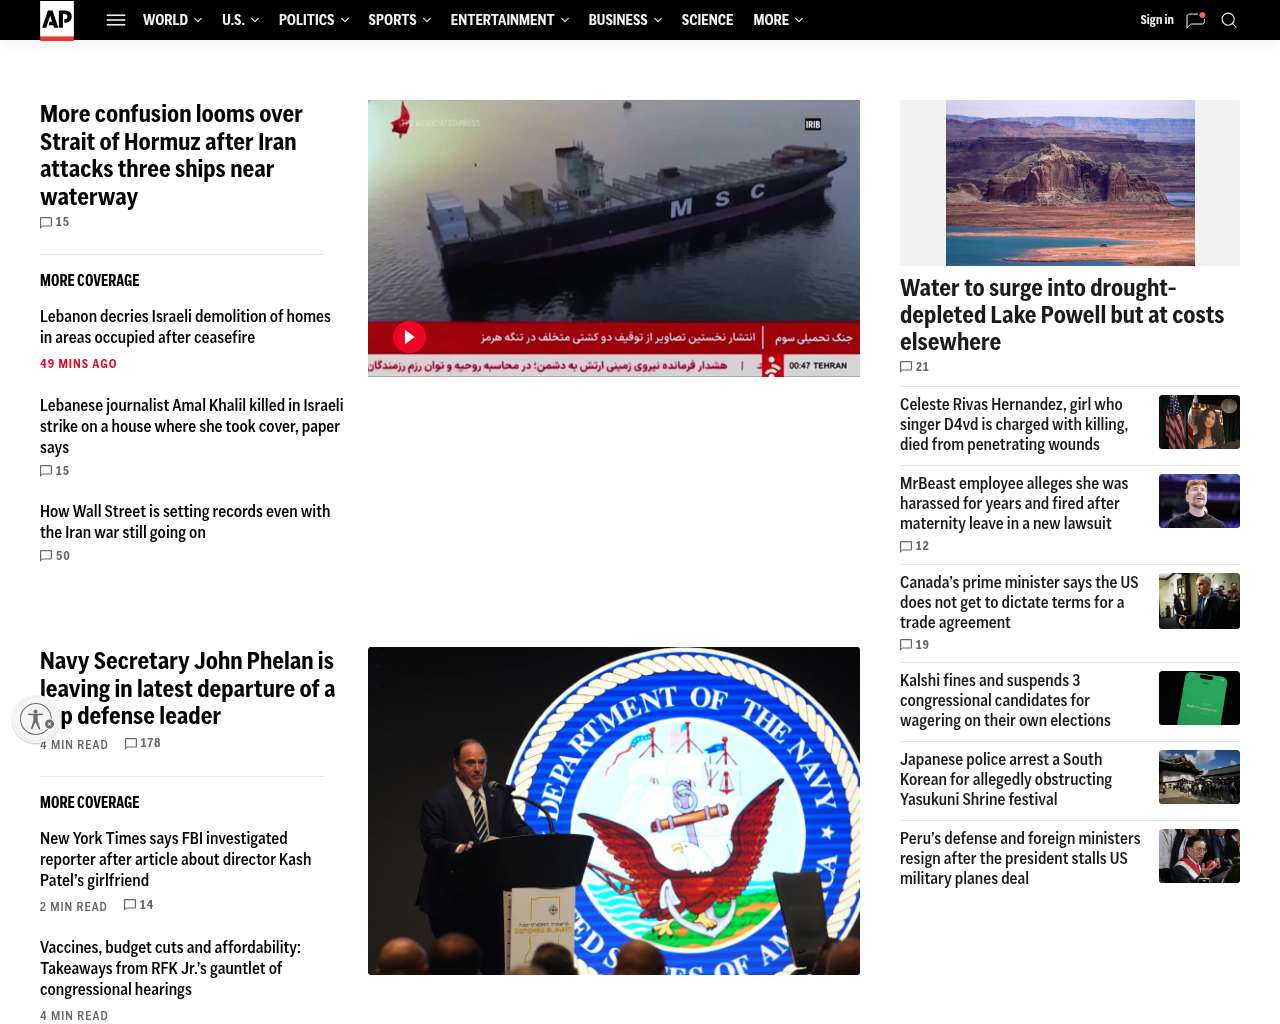The width and height of the screenshot is (1280, 1024).
Task: Open Peru's ministers resign headline
Action: (x=1020, y=858)
